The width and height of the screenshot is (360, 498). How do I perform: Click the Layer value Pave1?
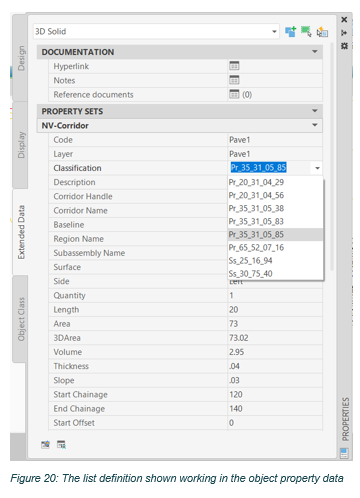pos(239,154)
